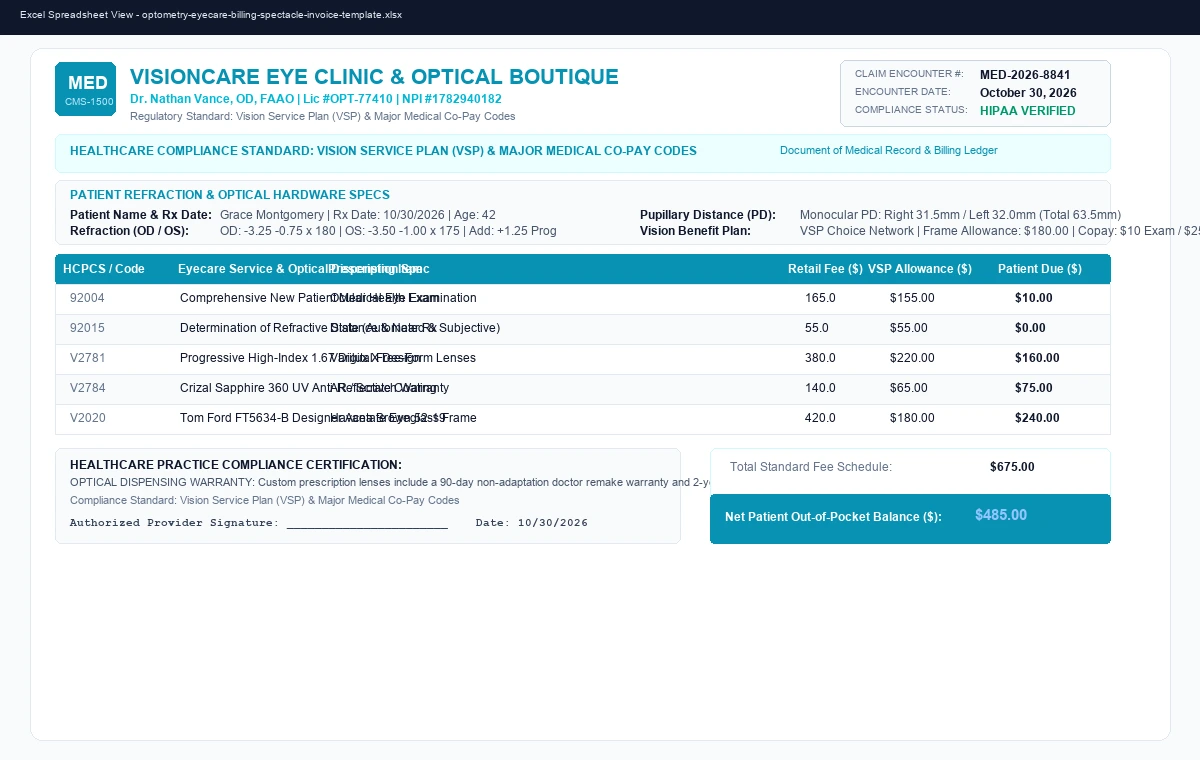Click the Crizal Sapphire 360 UV coating cell

click(x=308, y=388)
